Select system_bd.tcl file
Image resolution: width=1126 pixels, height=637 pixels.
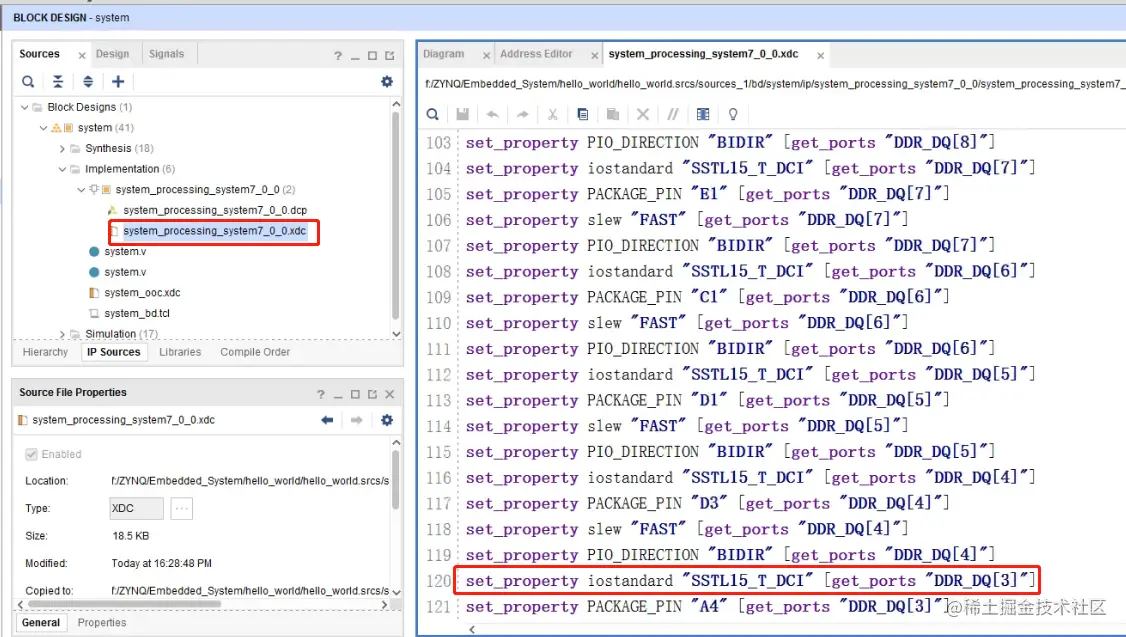point(136,314)
